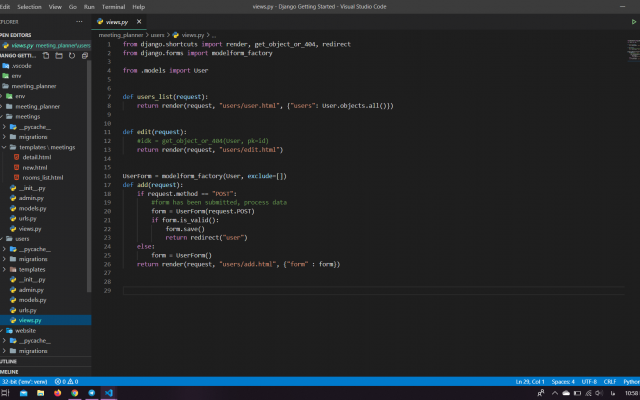Open the Run menu

[89, 7]
